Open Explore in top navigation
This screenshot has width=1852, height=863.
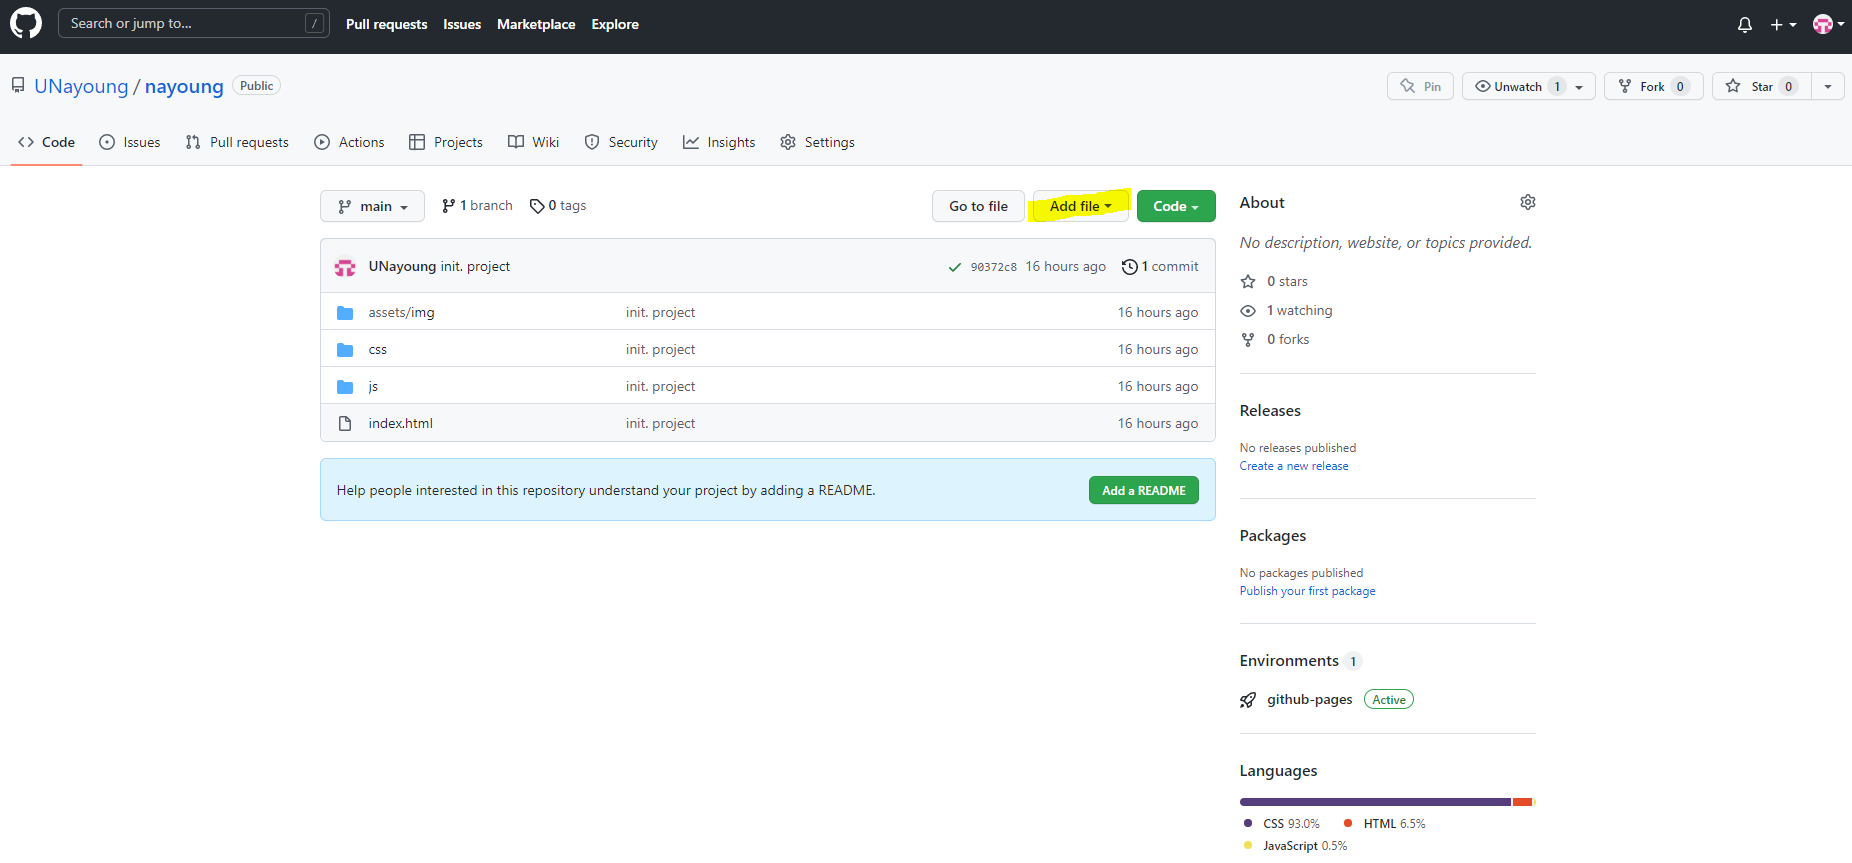point(615,24)
